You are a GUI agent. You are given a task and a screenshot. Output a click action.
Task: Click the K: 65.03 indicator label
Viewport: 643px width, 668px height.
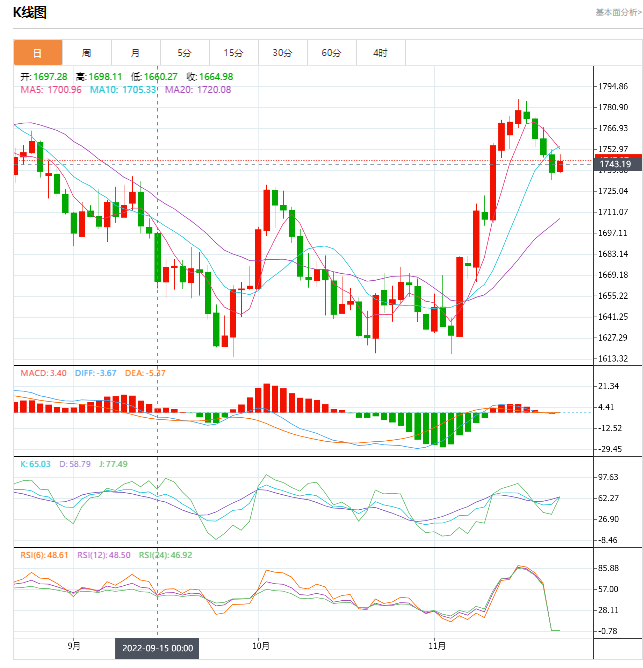pyautogui.click(x=35, y=464)
